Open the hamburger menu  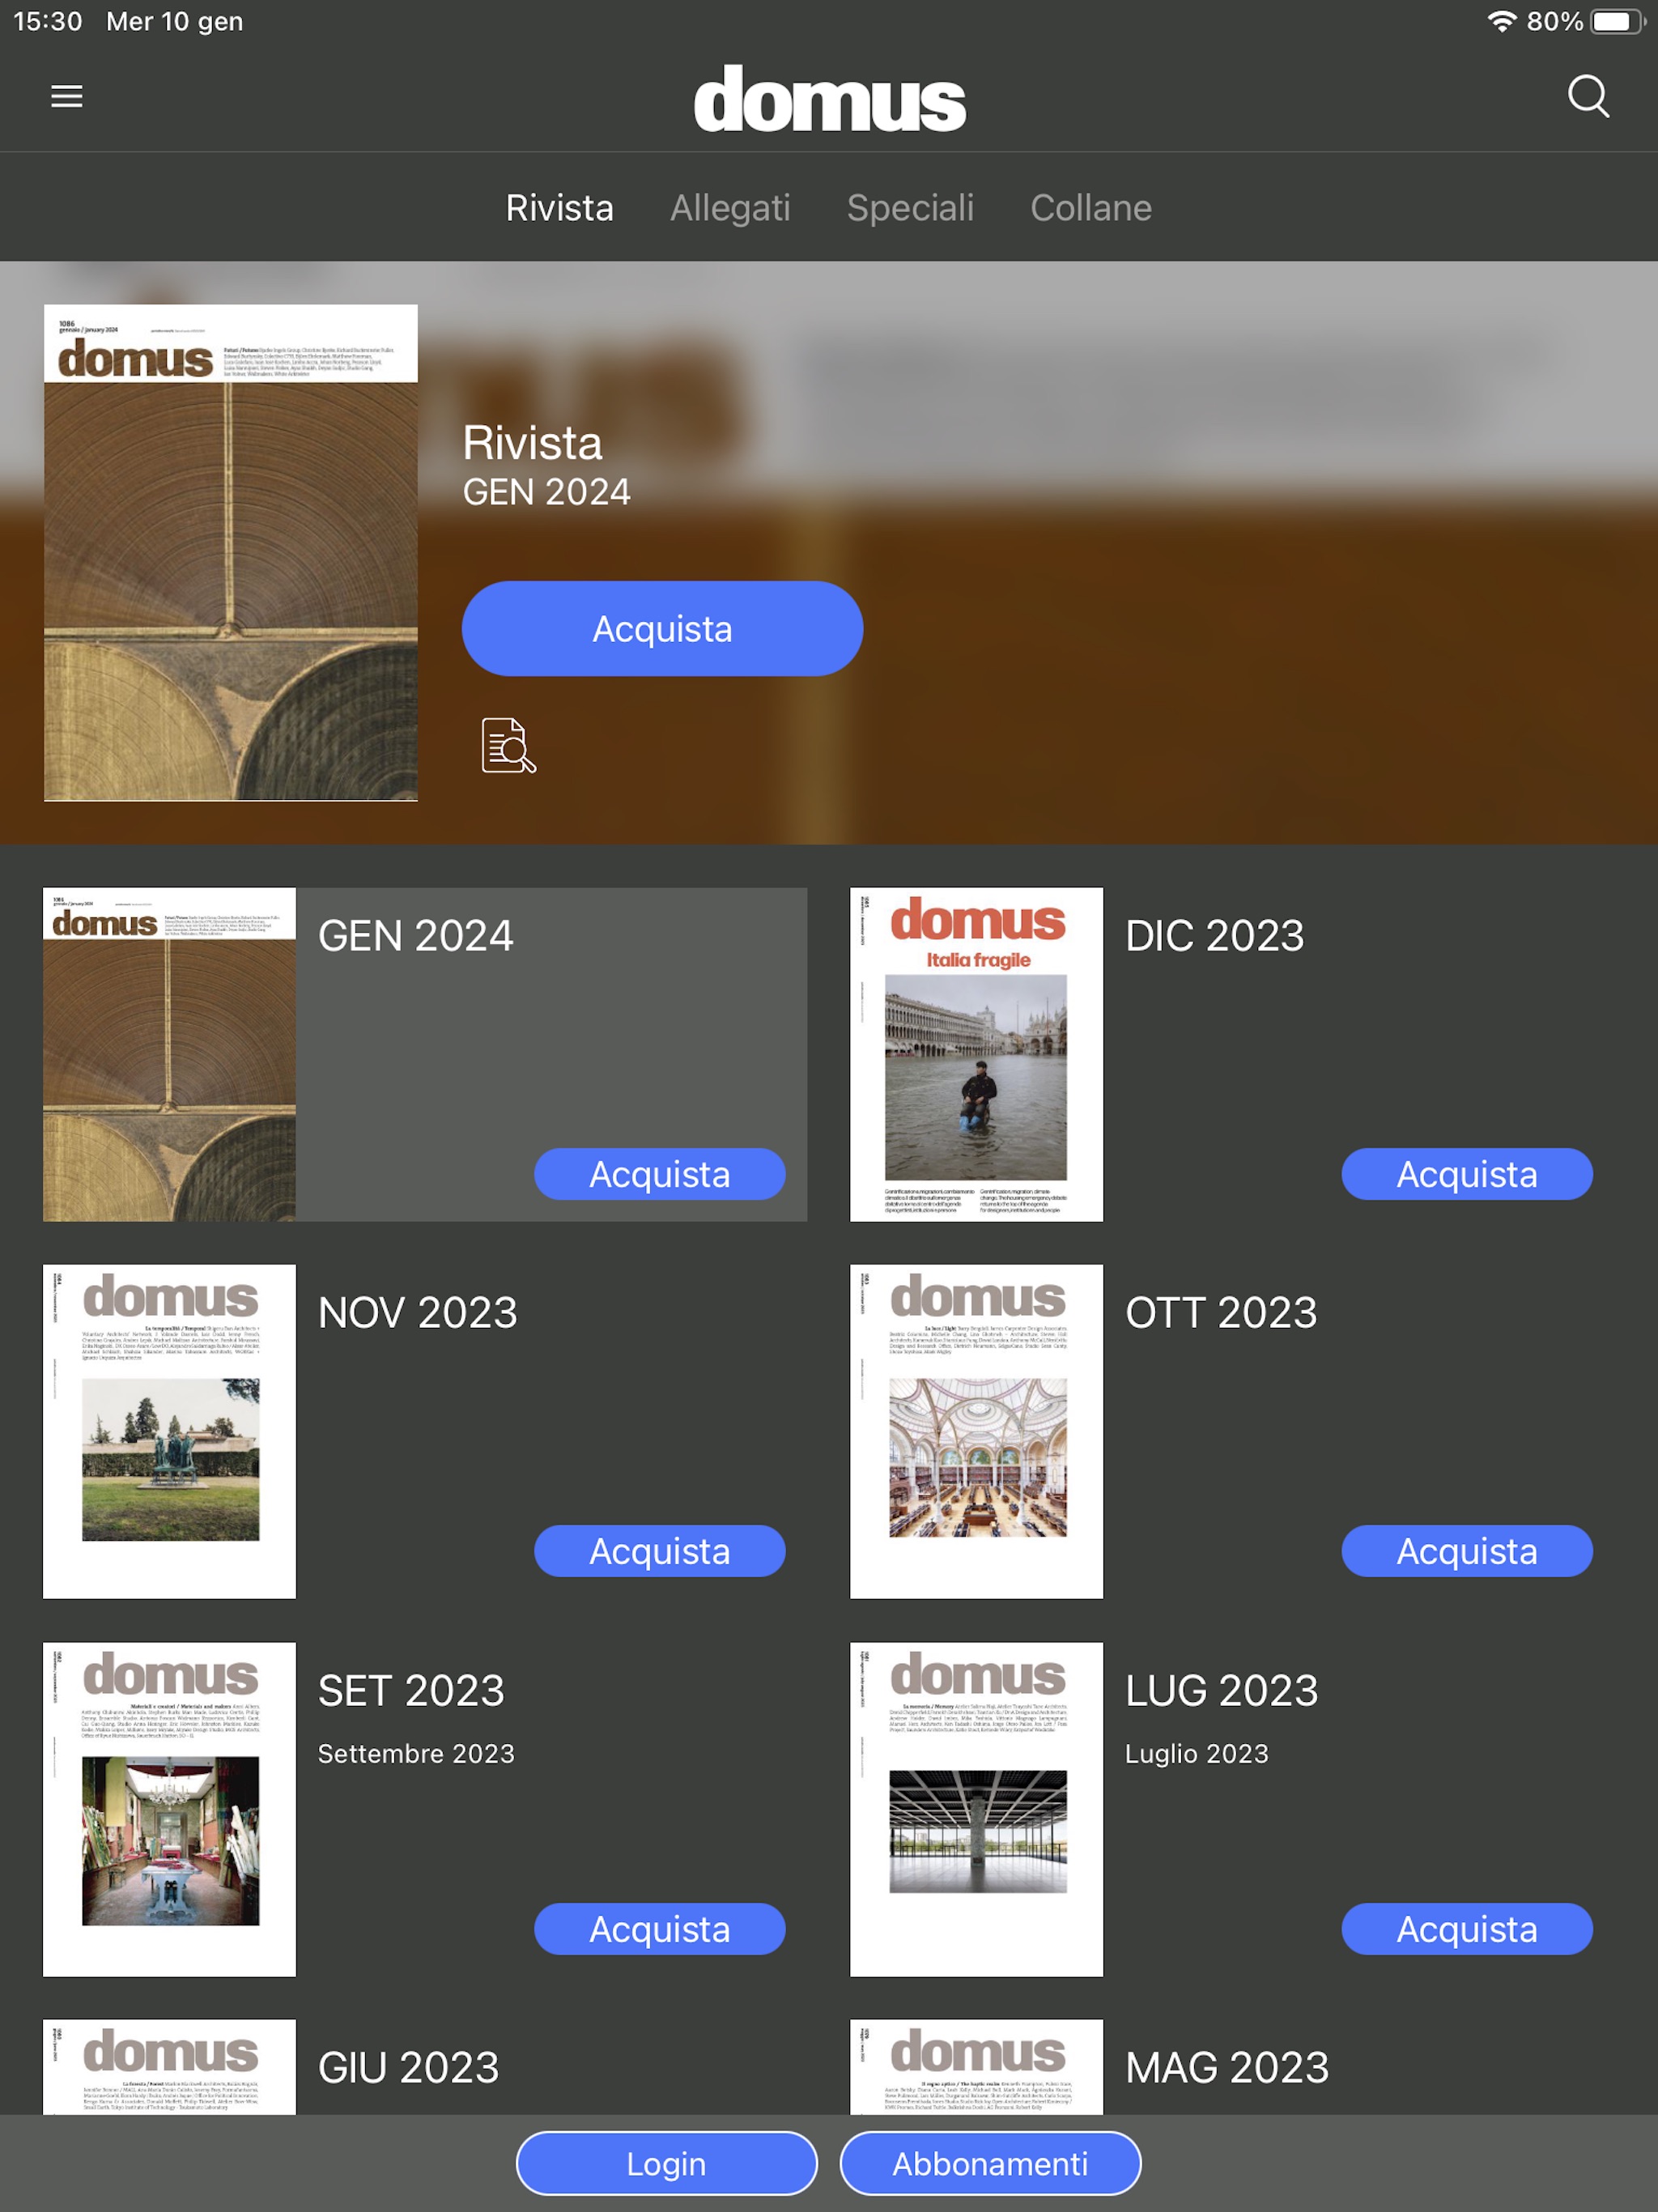(x=67, y=97)
